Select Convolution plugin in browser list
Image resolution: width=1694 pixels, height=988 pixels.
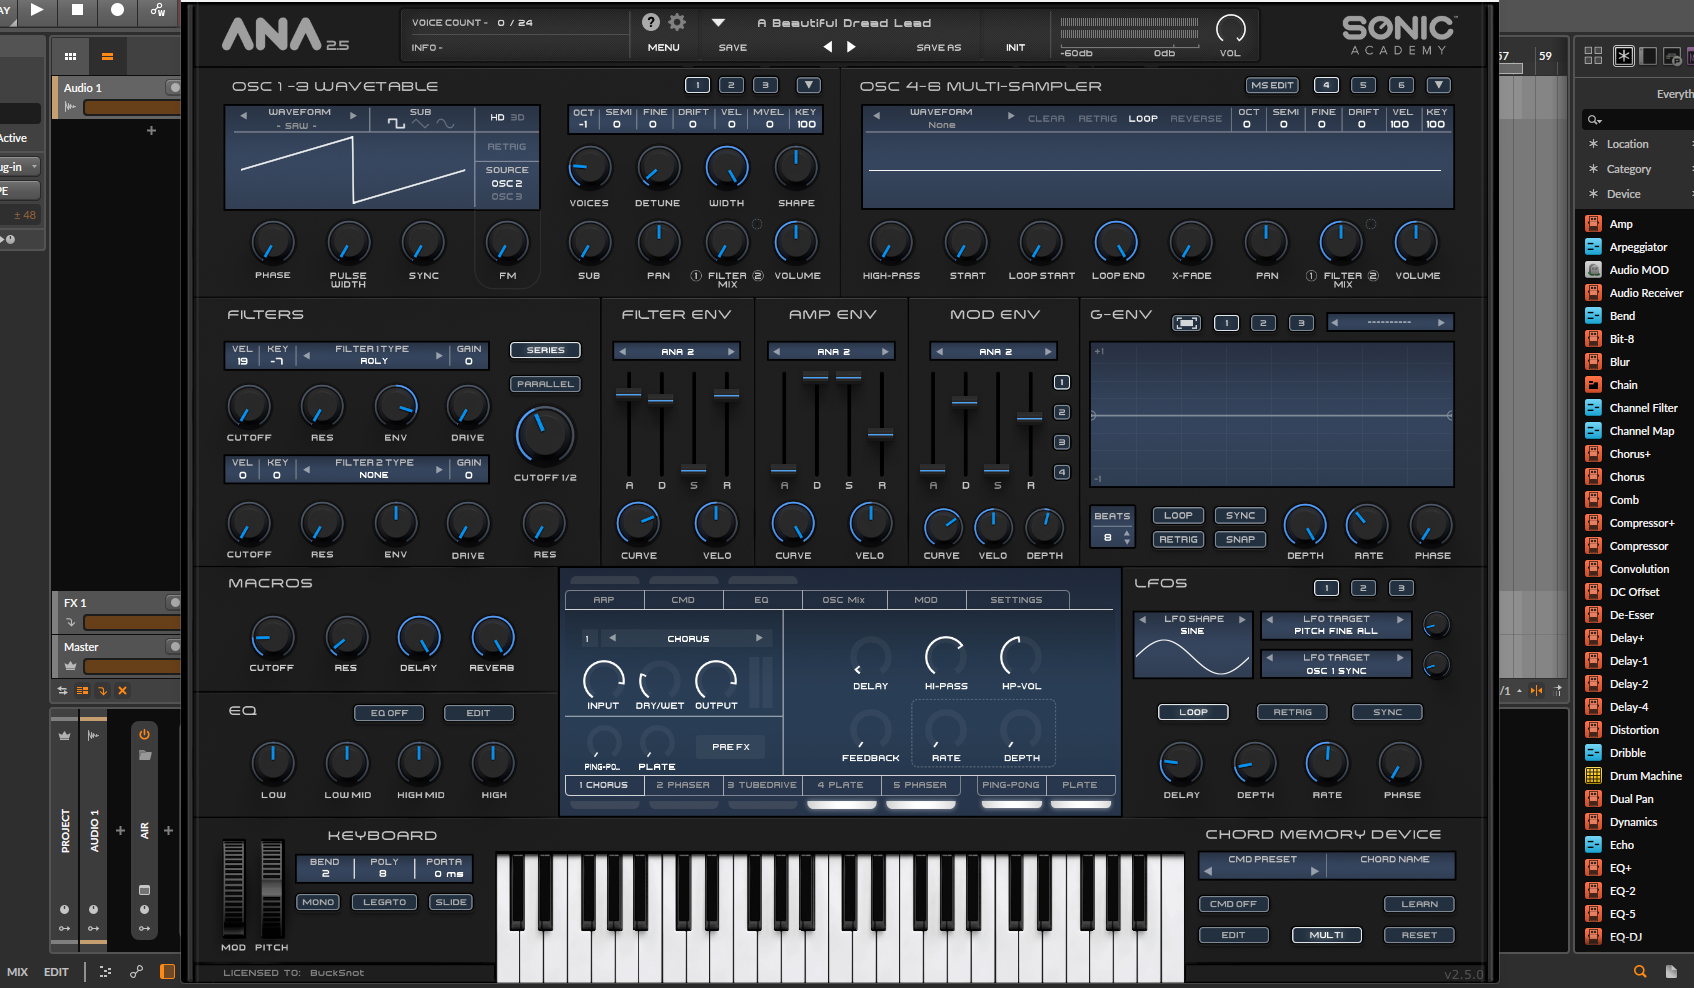pyautogui.click(x=1639, y=569)
